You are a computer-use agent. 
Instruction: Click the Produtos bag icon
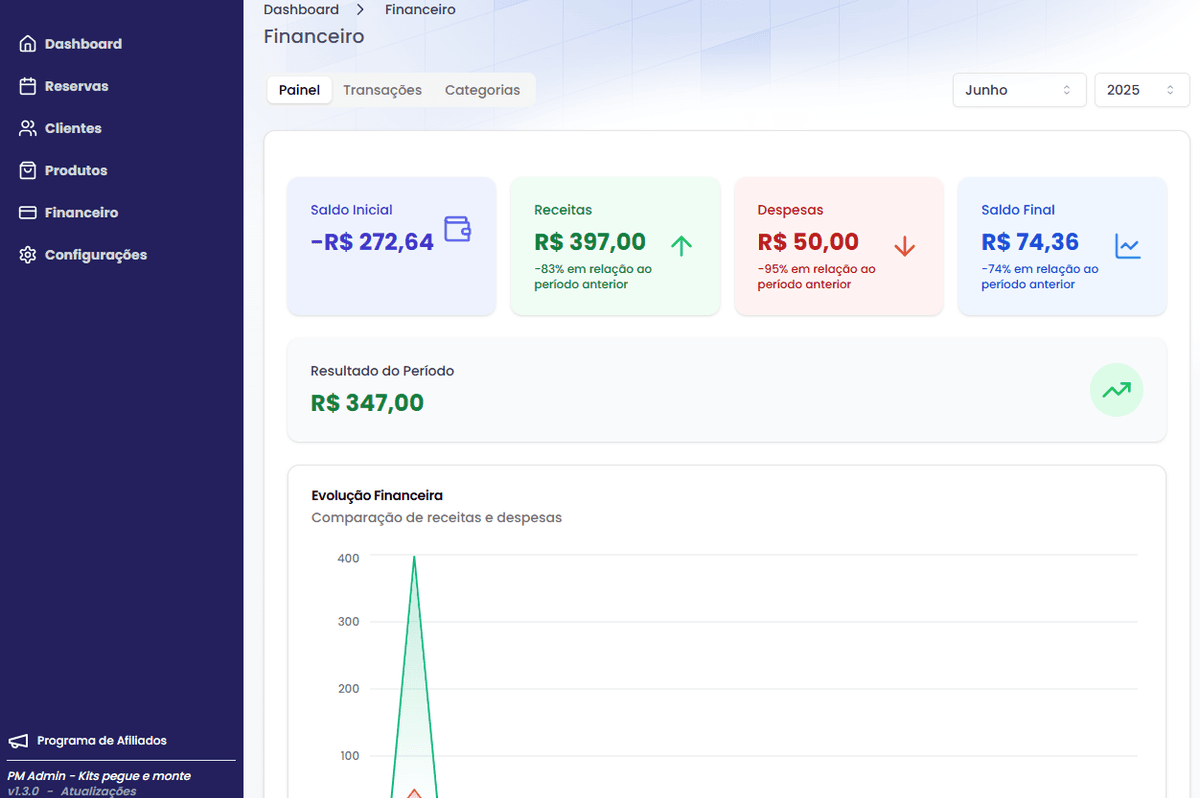(28, 170)
